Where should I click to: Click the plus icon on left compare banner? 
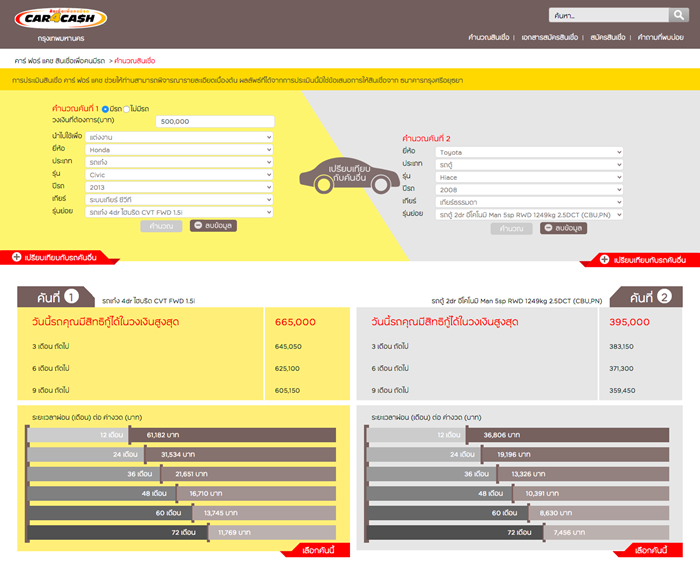click(17, 257)
